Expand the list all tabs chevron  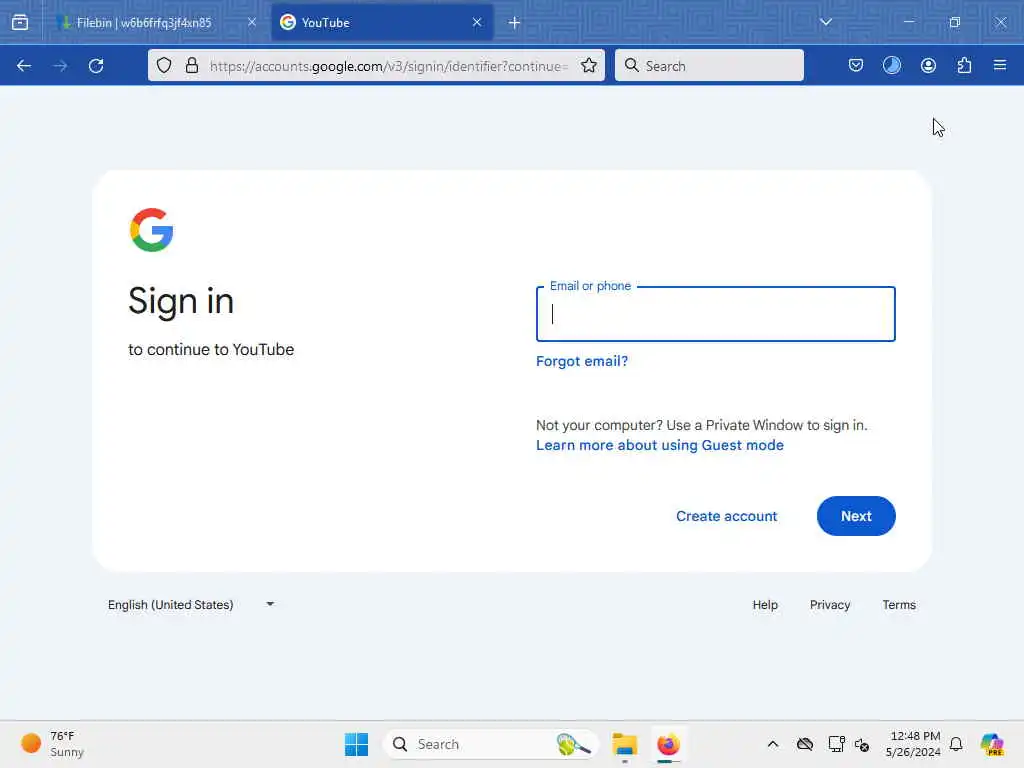(x=825, y=22)
